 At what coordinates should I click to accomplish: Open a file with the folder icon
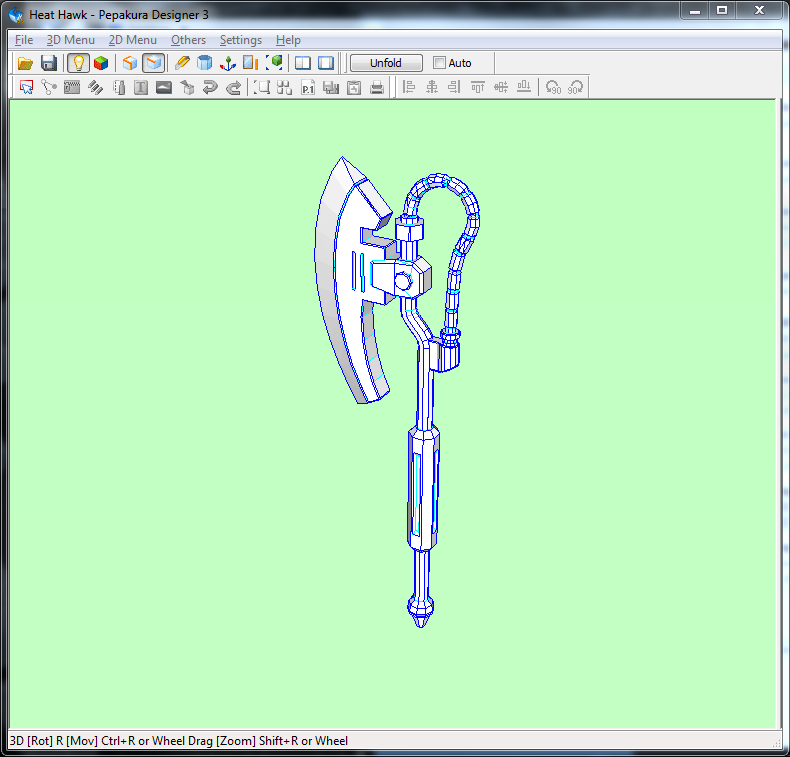(x=25, y=63)
